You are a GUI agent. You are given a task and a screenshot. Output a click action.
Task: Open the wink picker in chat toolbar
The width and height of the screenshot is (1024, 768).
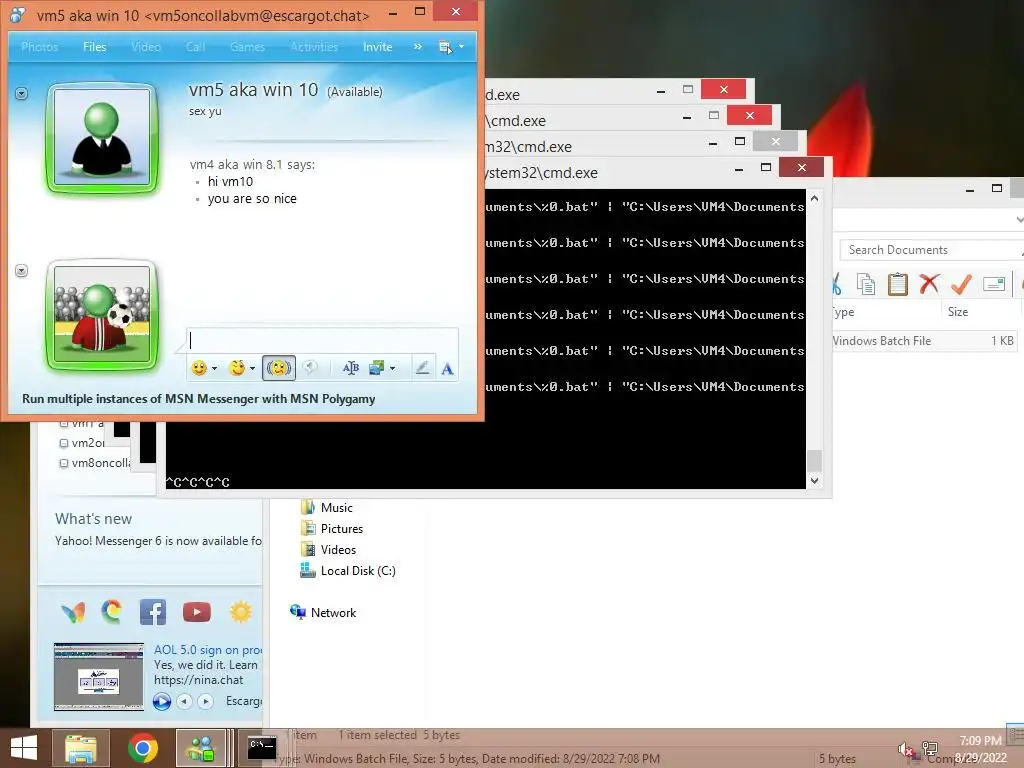coord(236,368)
